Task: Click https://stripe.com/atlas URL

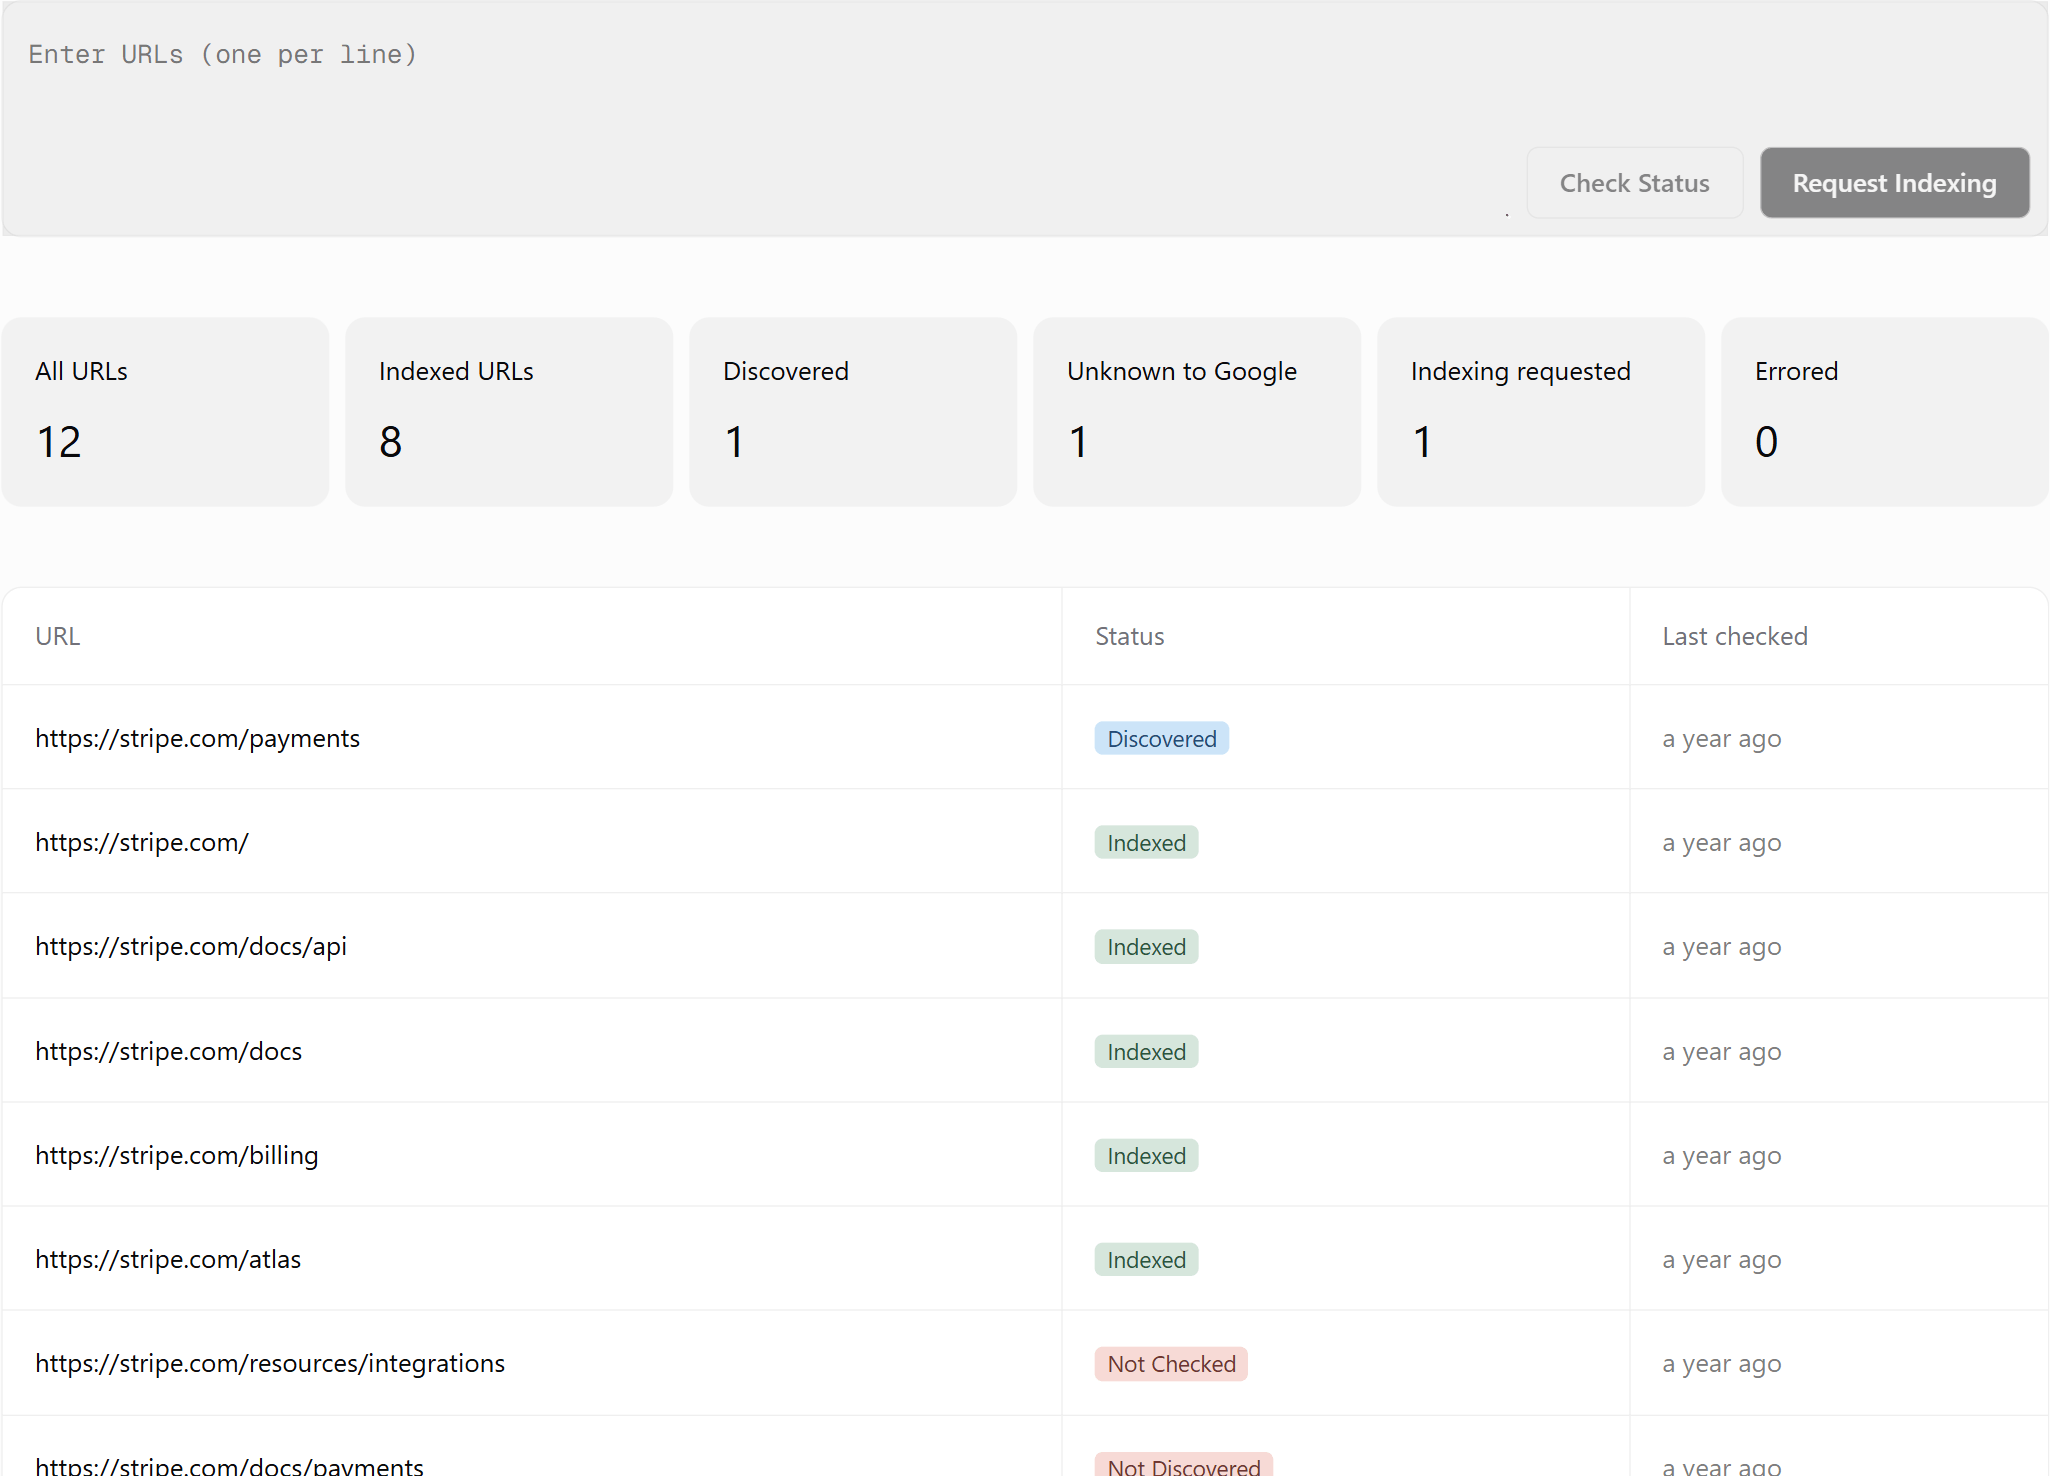Action: tap(168, 1259)
